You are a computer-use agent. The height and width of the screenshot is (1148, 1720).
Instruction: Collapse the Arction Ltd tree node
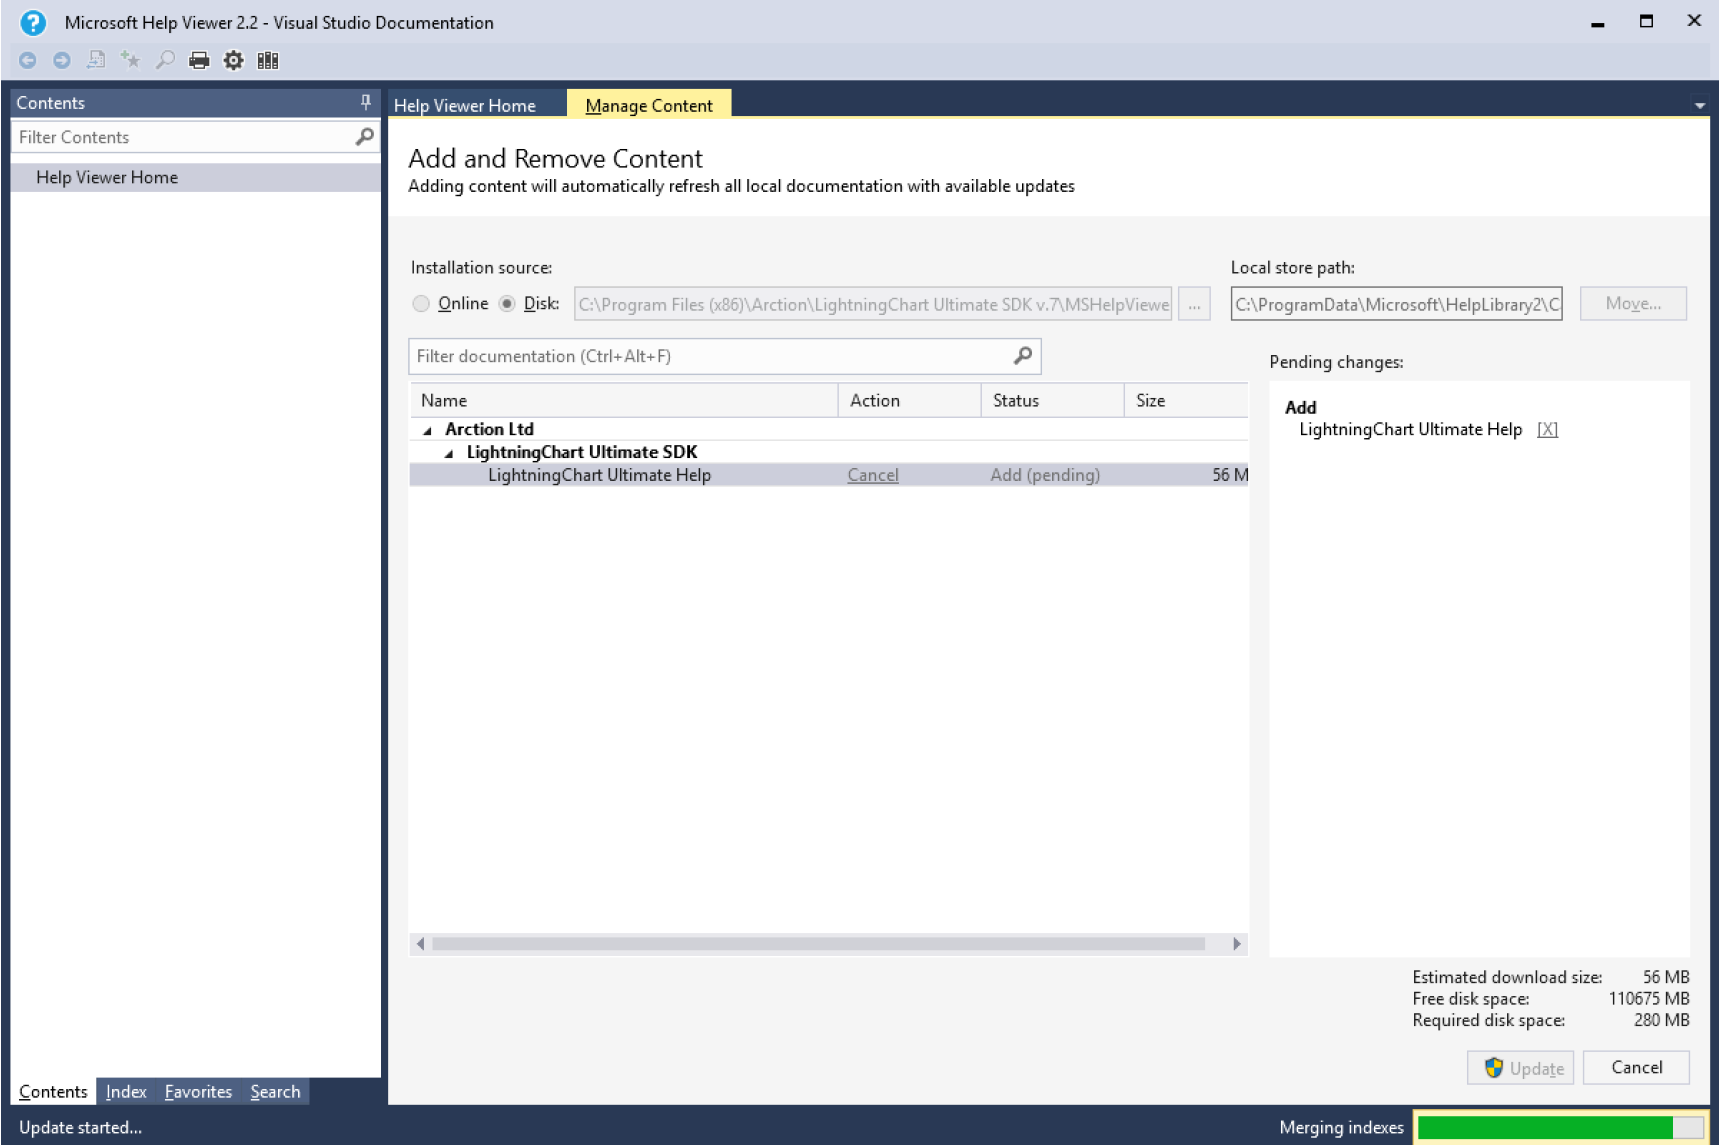click(x=428, y=431)
